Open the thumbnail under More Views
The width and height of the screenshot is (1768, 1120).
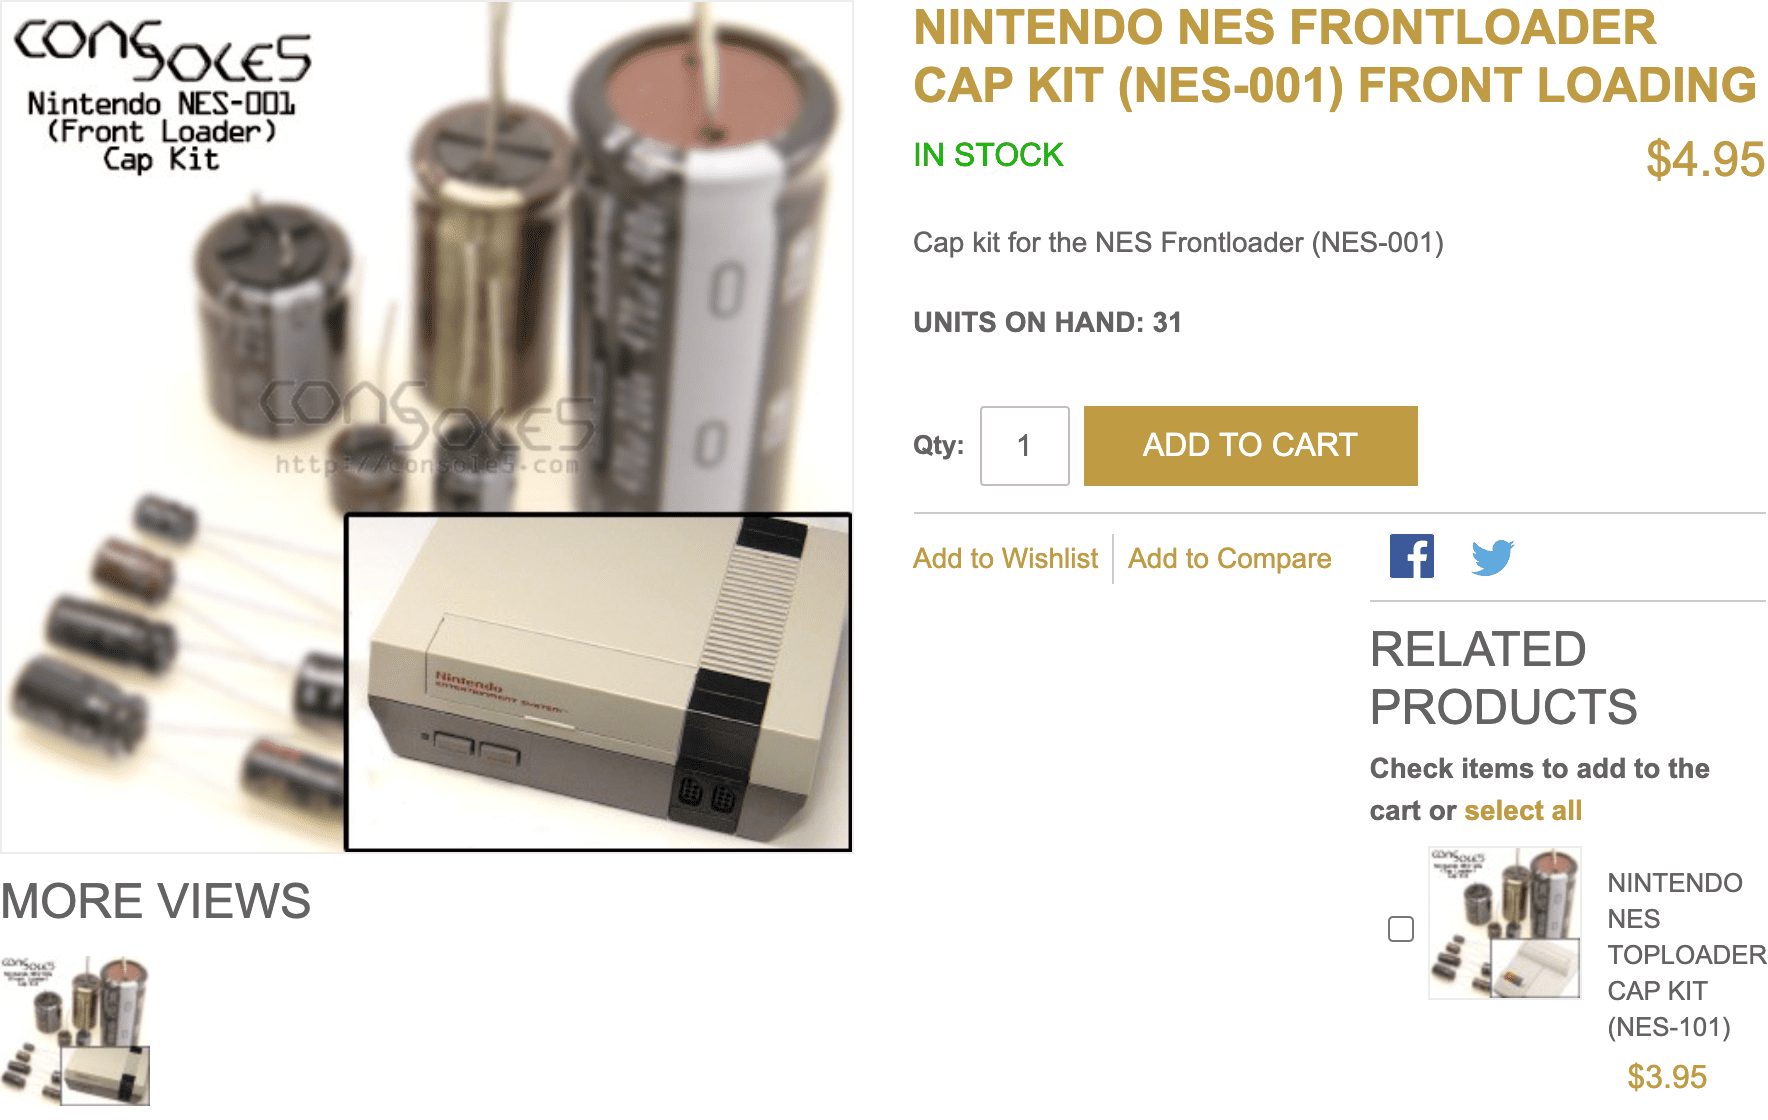pyautogui.click(x=75, y=1030)
